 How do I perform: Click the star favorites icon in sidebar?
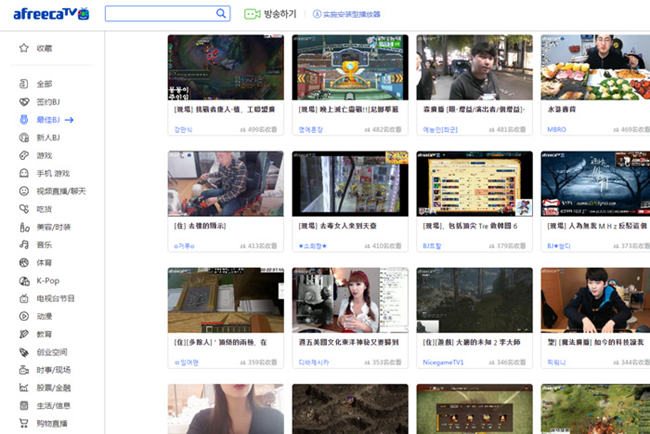[24, 48]
